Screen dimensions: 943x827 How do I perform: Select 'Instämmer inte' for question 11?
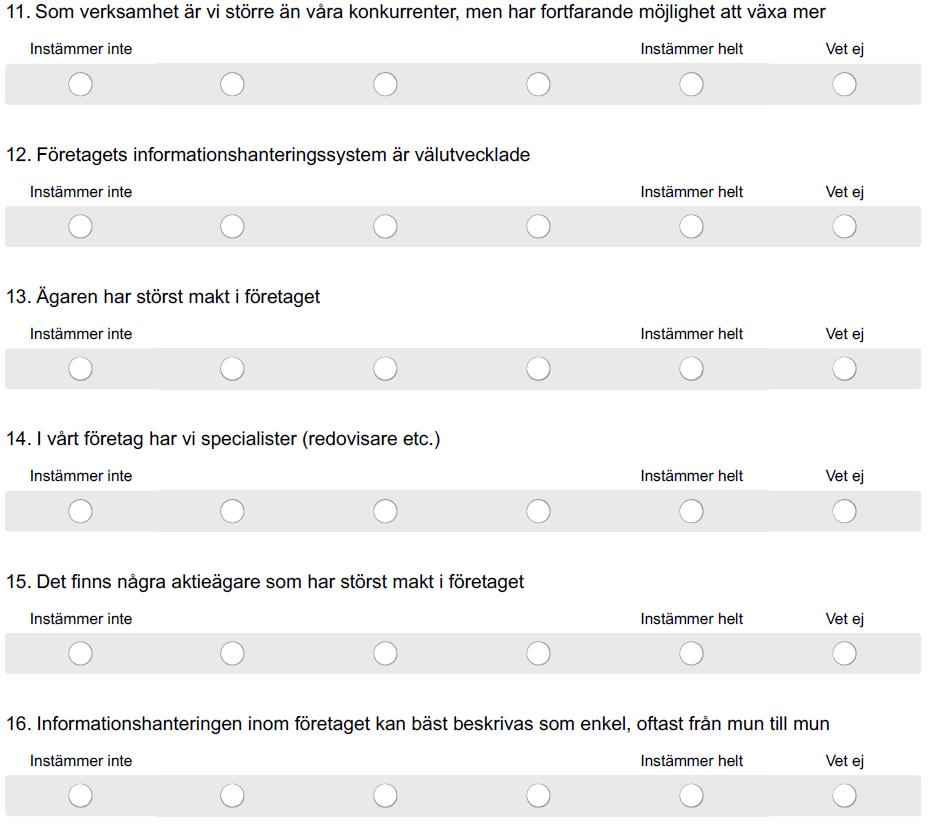[81, 84]
